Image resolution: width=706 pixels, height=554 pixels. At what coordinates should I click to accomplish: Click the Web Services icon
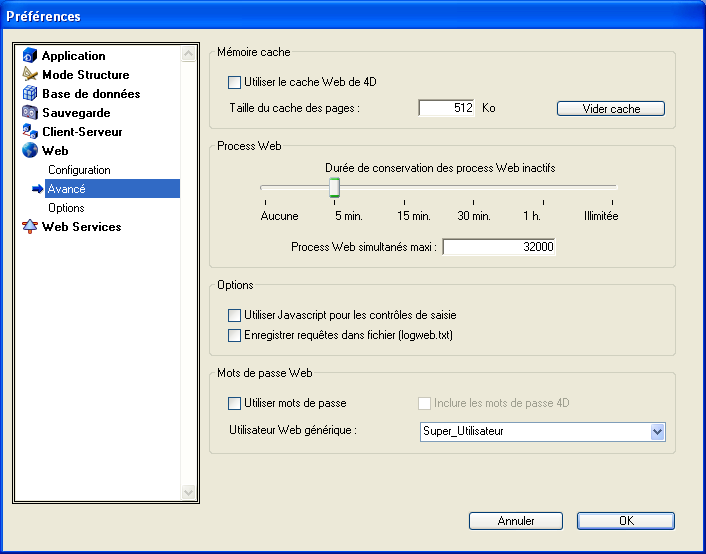click(x=29, y=227)
